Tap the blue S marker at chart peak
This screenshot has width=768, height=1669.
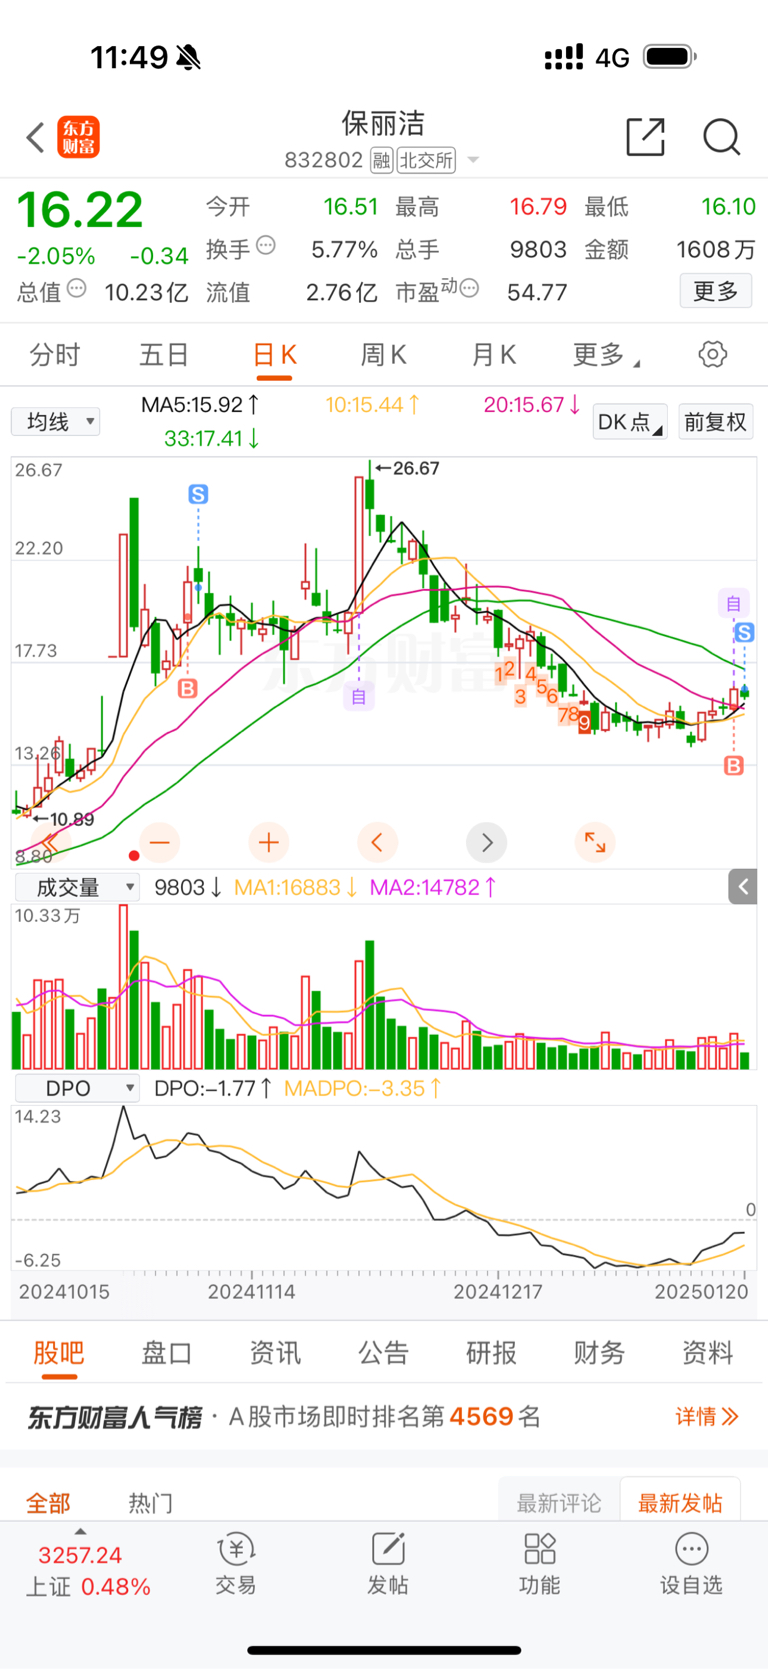[x=198, y=494]
